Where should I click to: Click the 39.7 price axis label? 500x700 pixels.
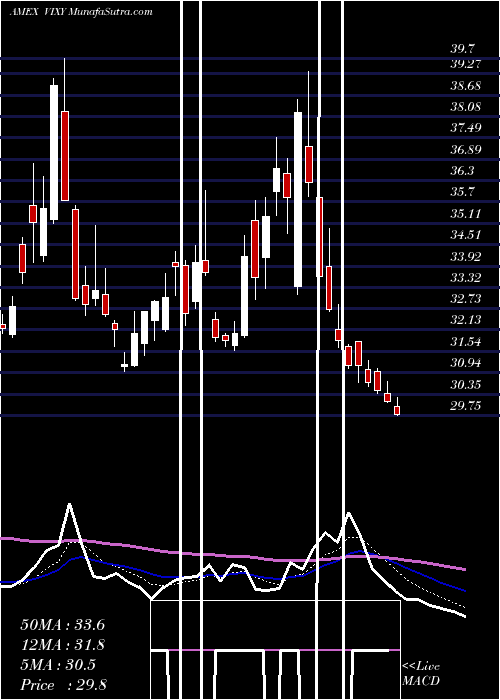462,49
